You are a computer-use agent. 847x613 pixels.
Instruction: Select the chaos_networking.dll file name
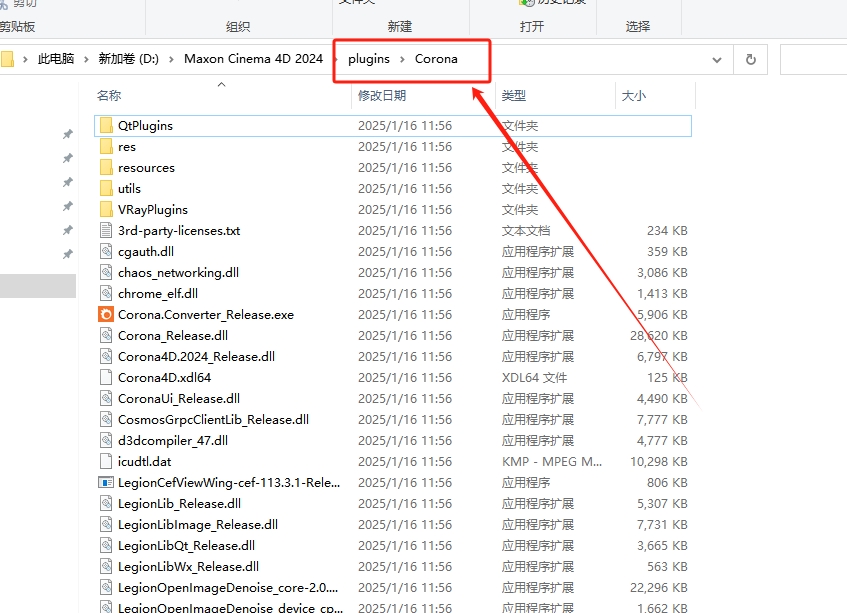(178, 273)
